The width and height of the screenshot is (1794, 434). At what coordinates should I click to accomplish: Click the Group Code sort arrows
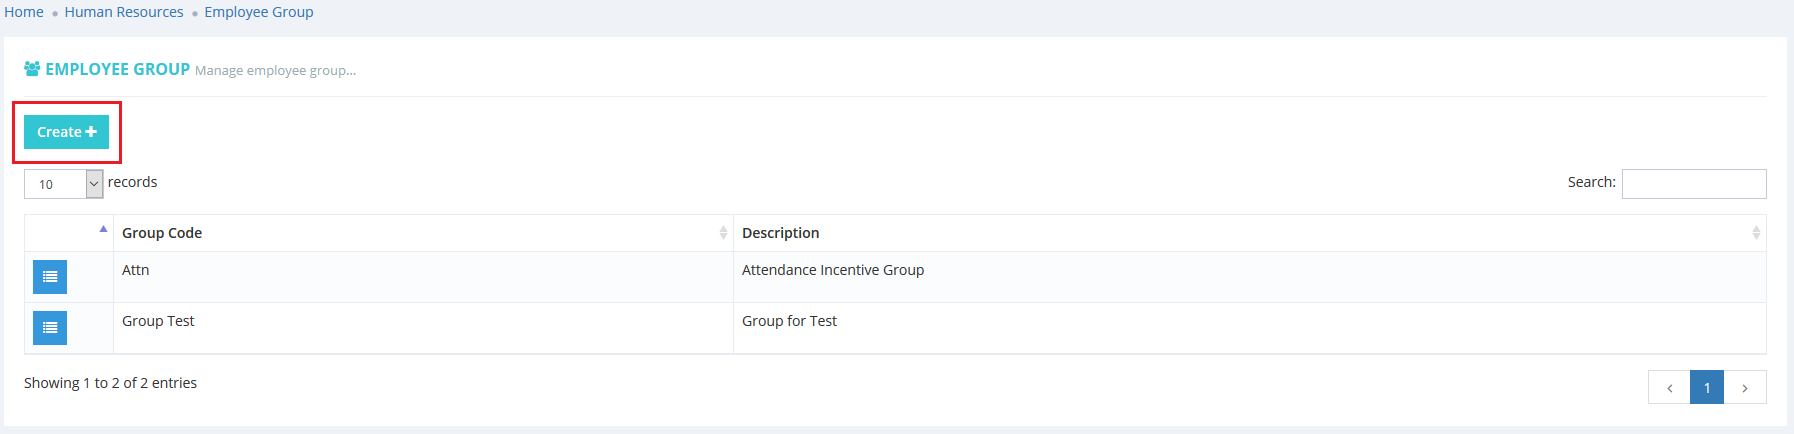point(723,233)
